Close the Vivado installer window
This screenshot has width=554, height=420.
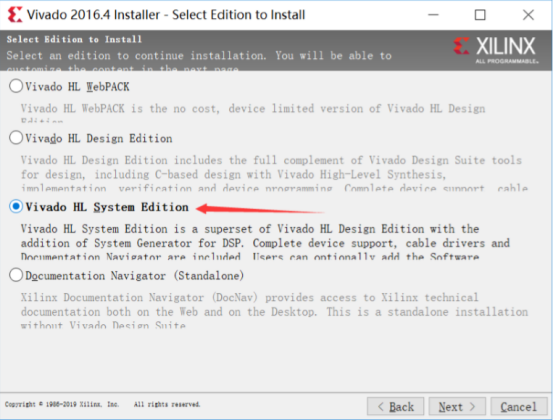pyautogui.click(x=528, y=15)
